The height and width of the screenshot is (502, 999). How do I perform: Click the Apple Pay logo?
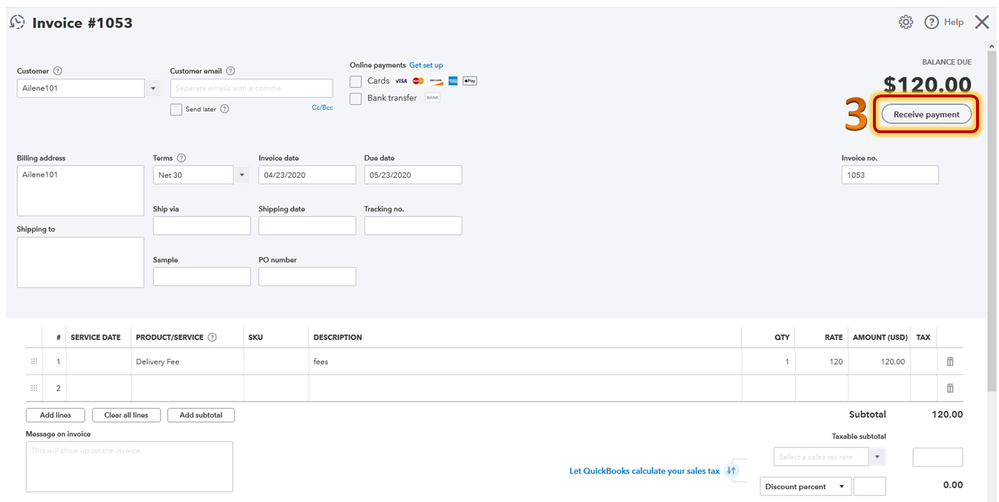470,81
